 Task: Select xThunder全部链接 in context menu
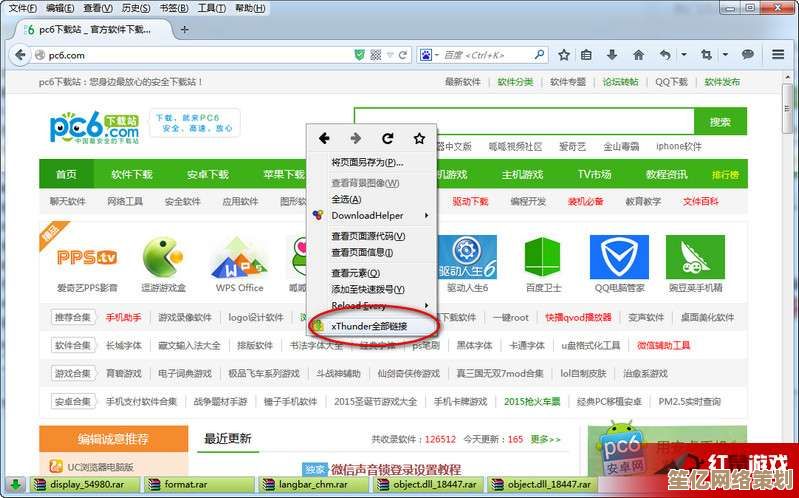coord(369,326)
